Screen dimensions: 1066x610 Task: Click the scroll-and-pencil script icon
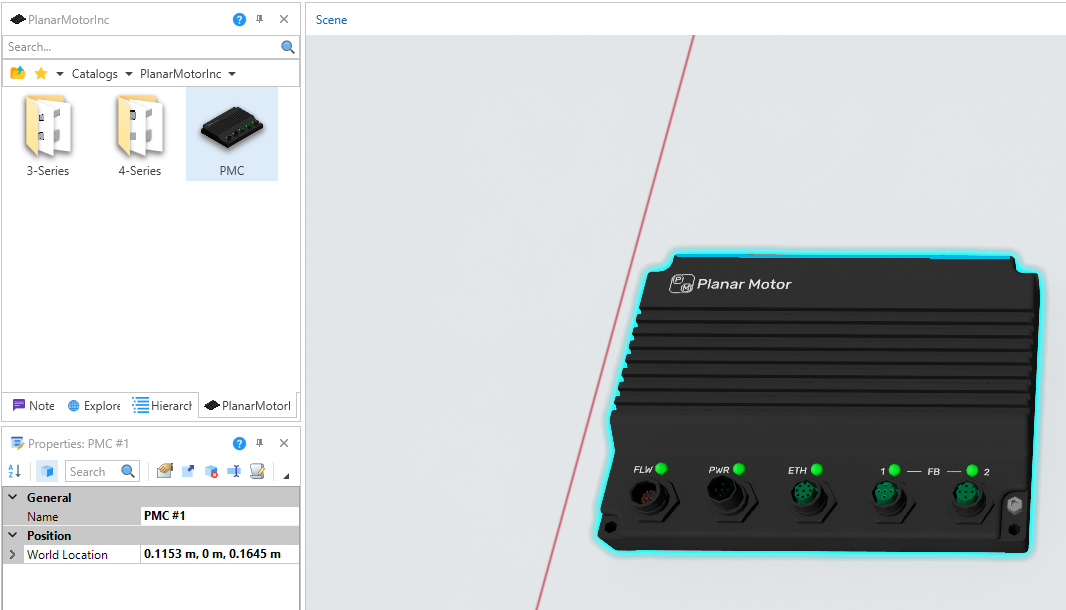[257, 471]
